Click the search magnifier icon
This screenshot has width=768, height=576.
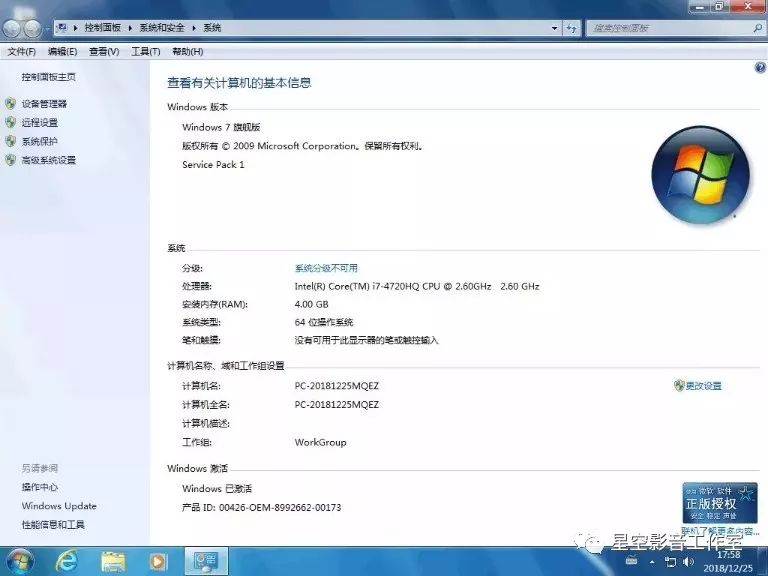pyautogui.click(x=757, y=28)
